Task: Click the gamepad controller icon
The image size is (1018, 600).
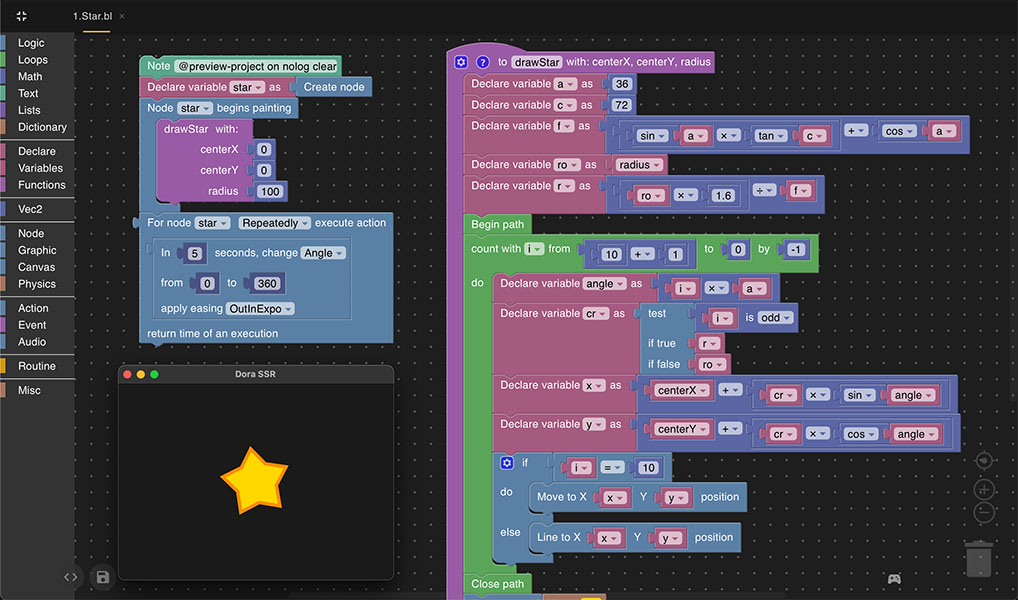Action: [894, 579]
